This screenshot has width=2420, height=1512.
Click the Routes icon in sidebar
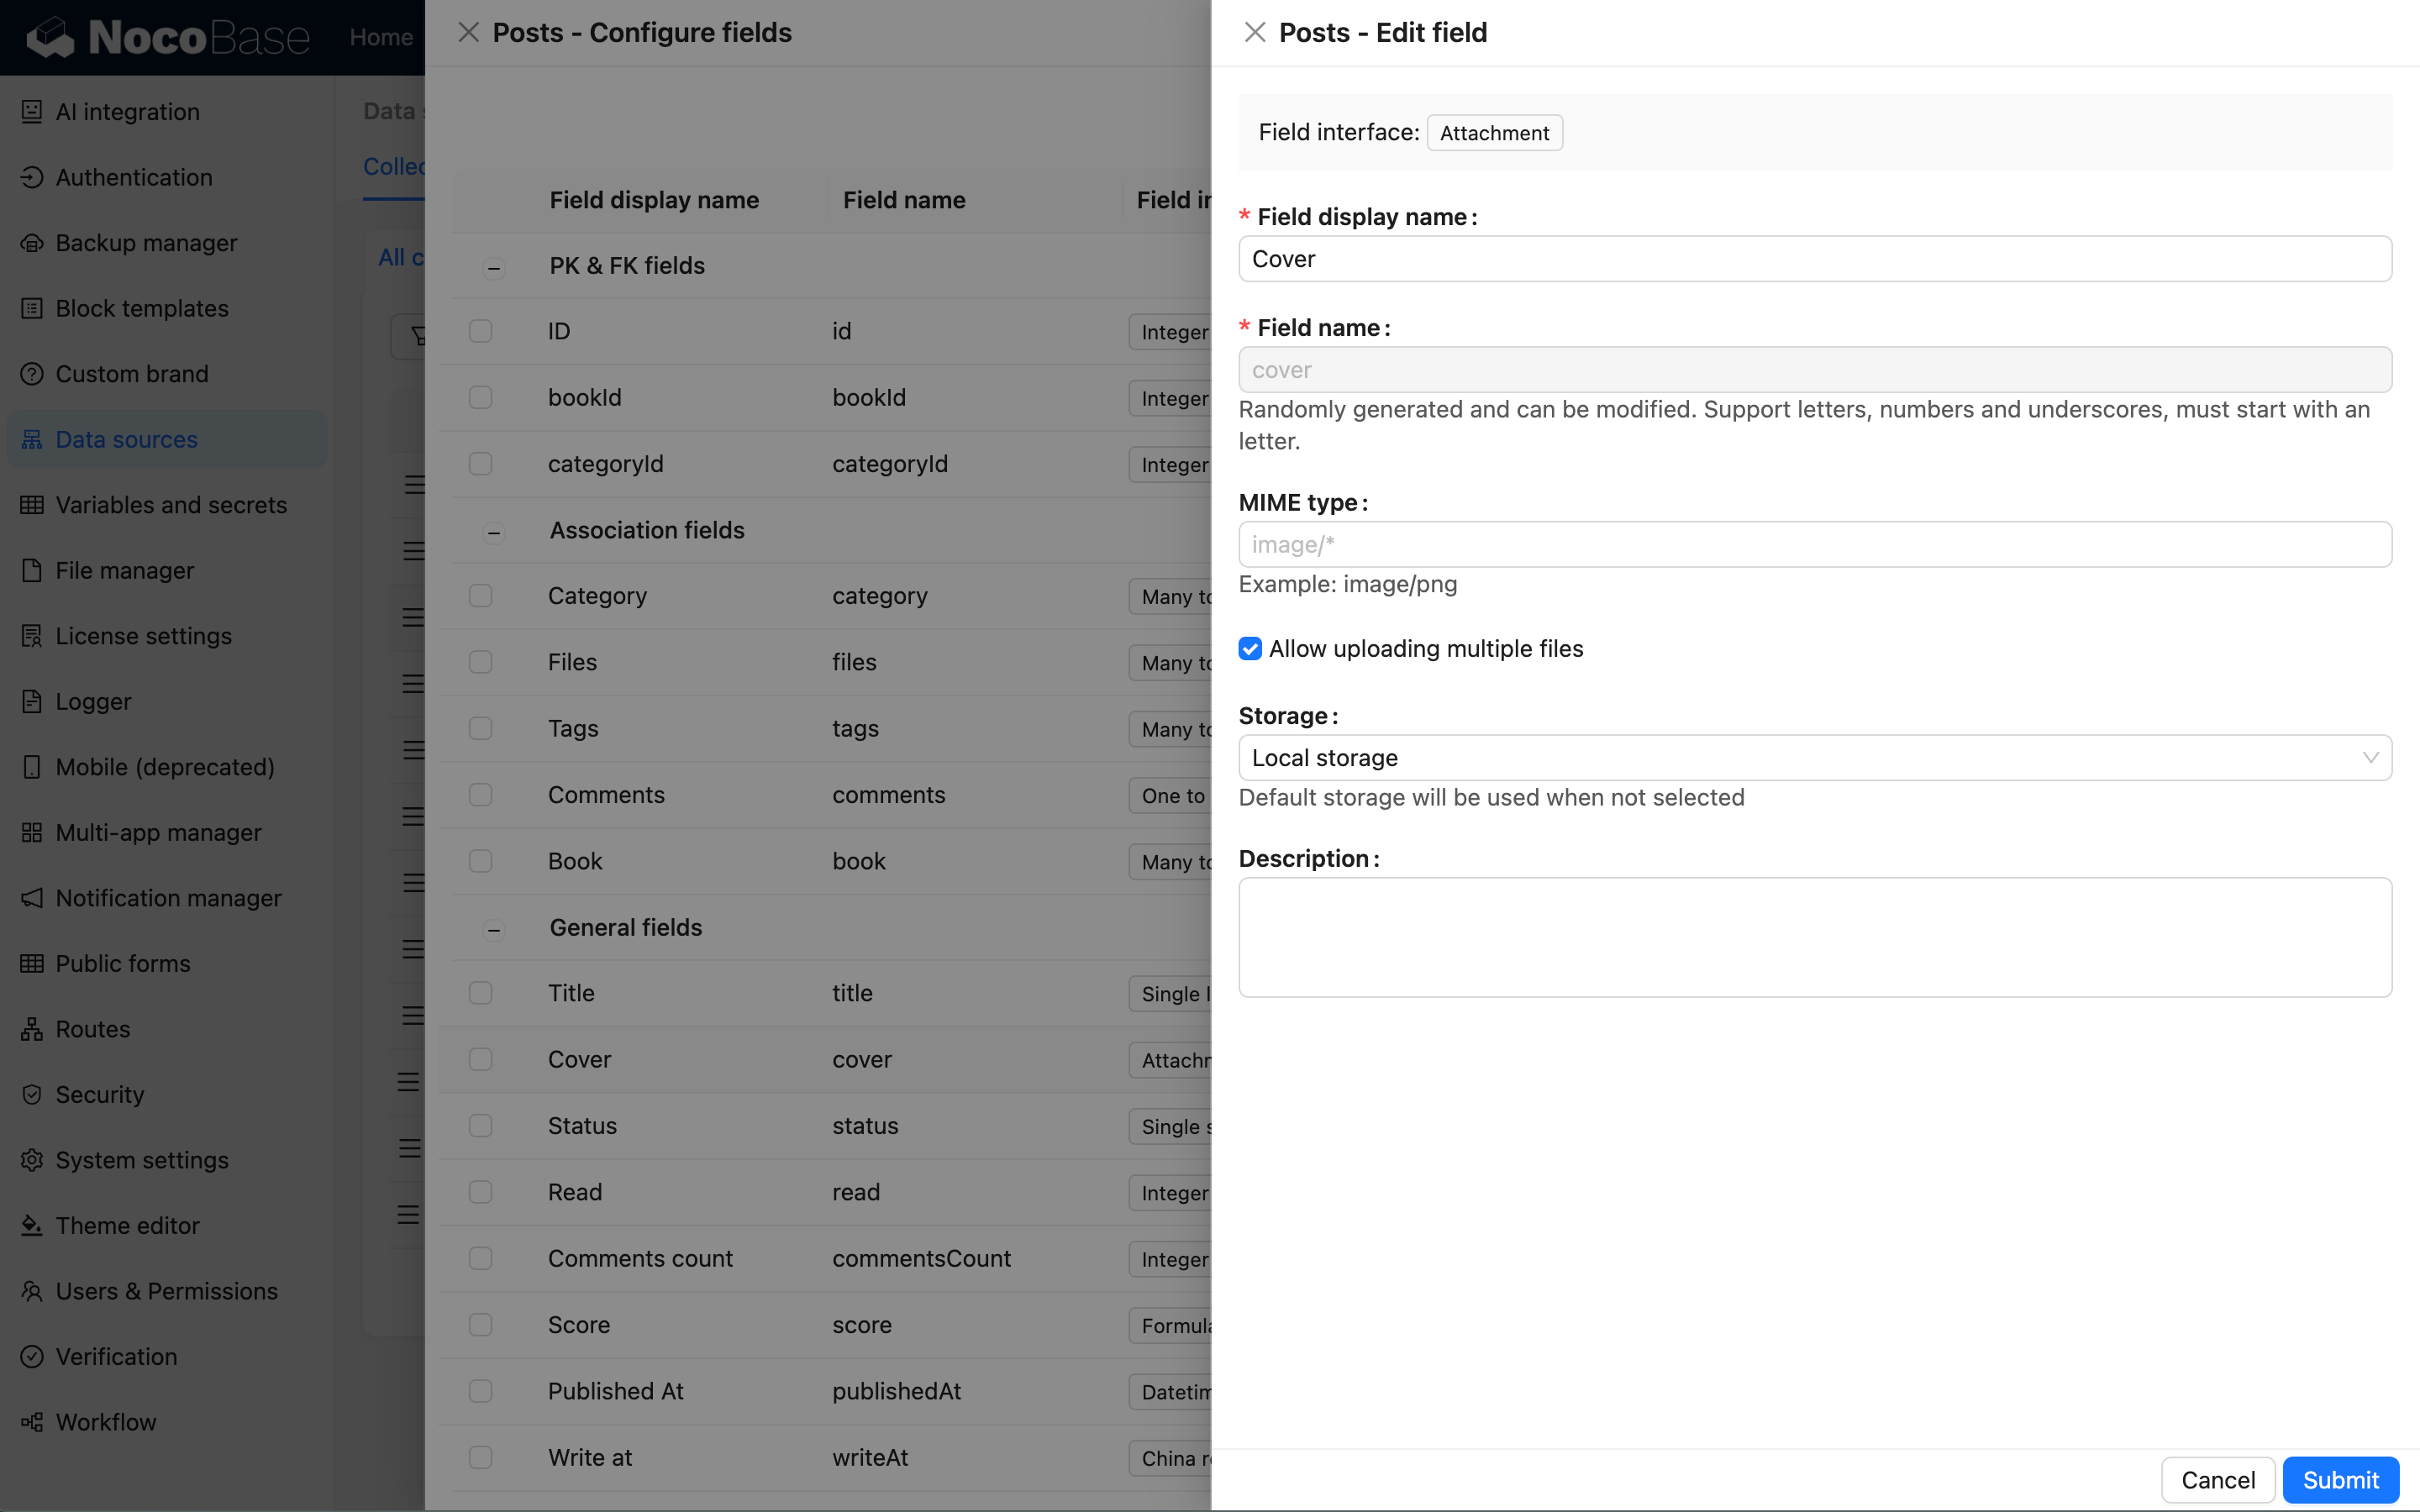click(32, 1029)
